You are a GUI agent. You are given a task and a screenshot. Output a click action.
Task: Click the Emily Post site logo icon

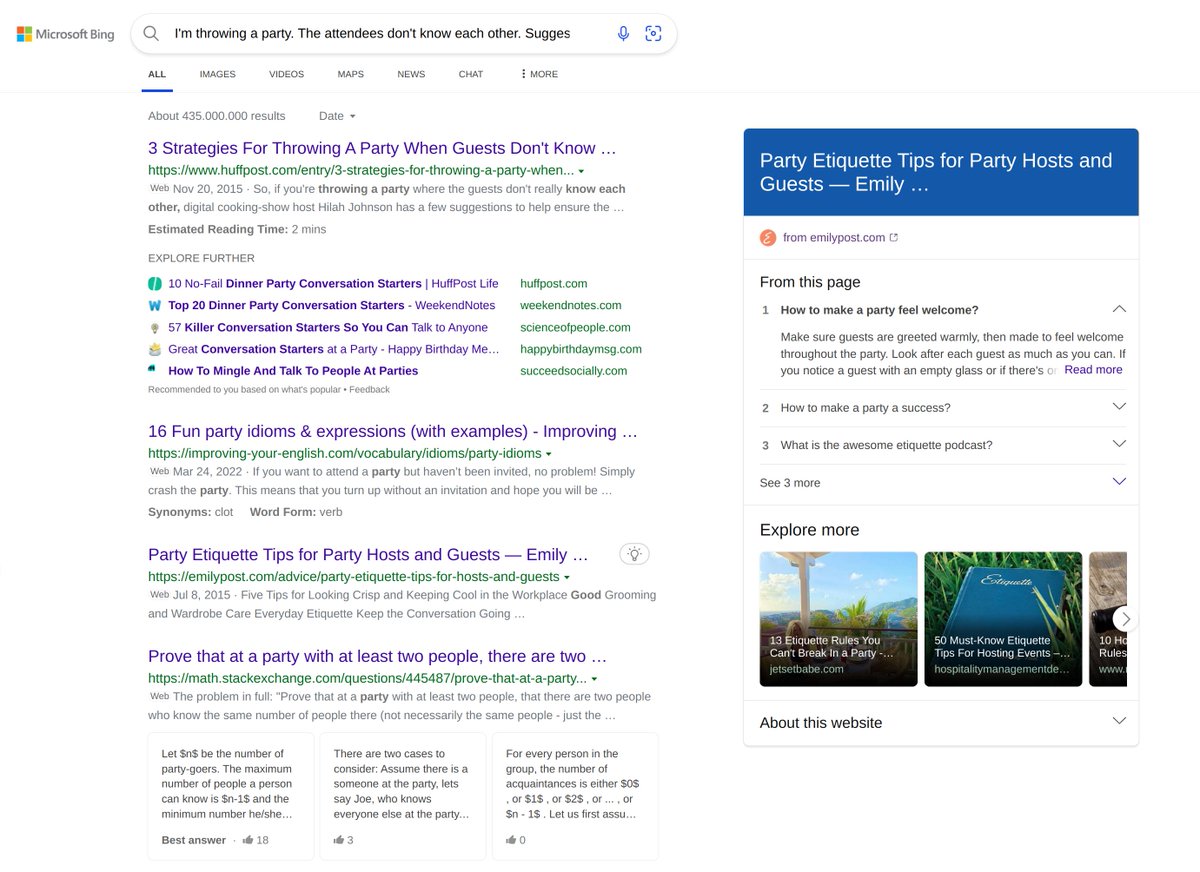[768, 238]
